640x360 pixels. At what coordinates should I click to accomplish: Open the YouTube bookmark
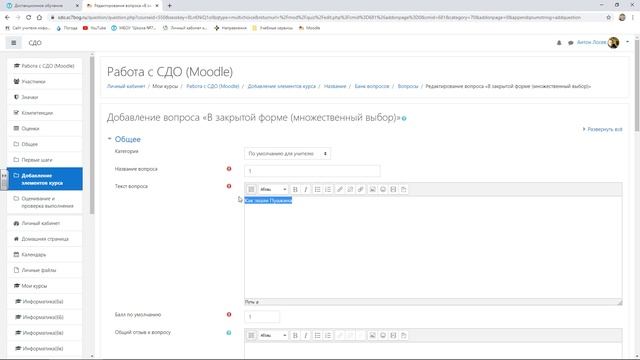click(x=94, y=28)
